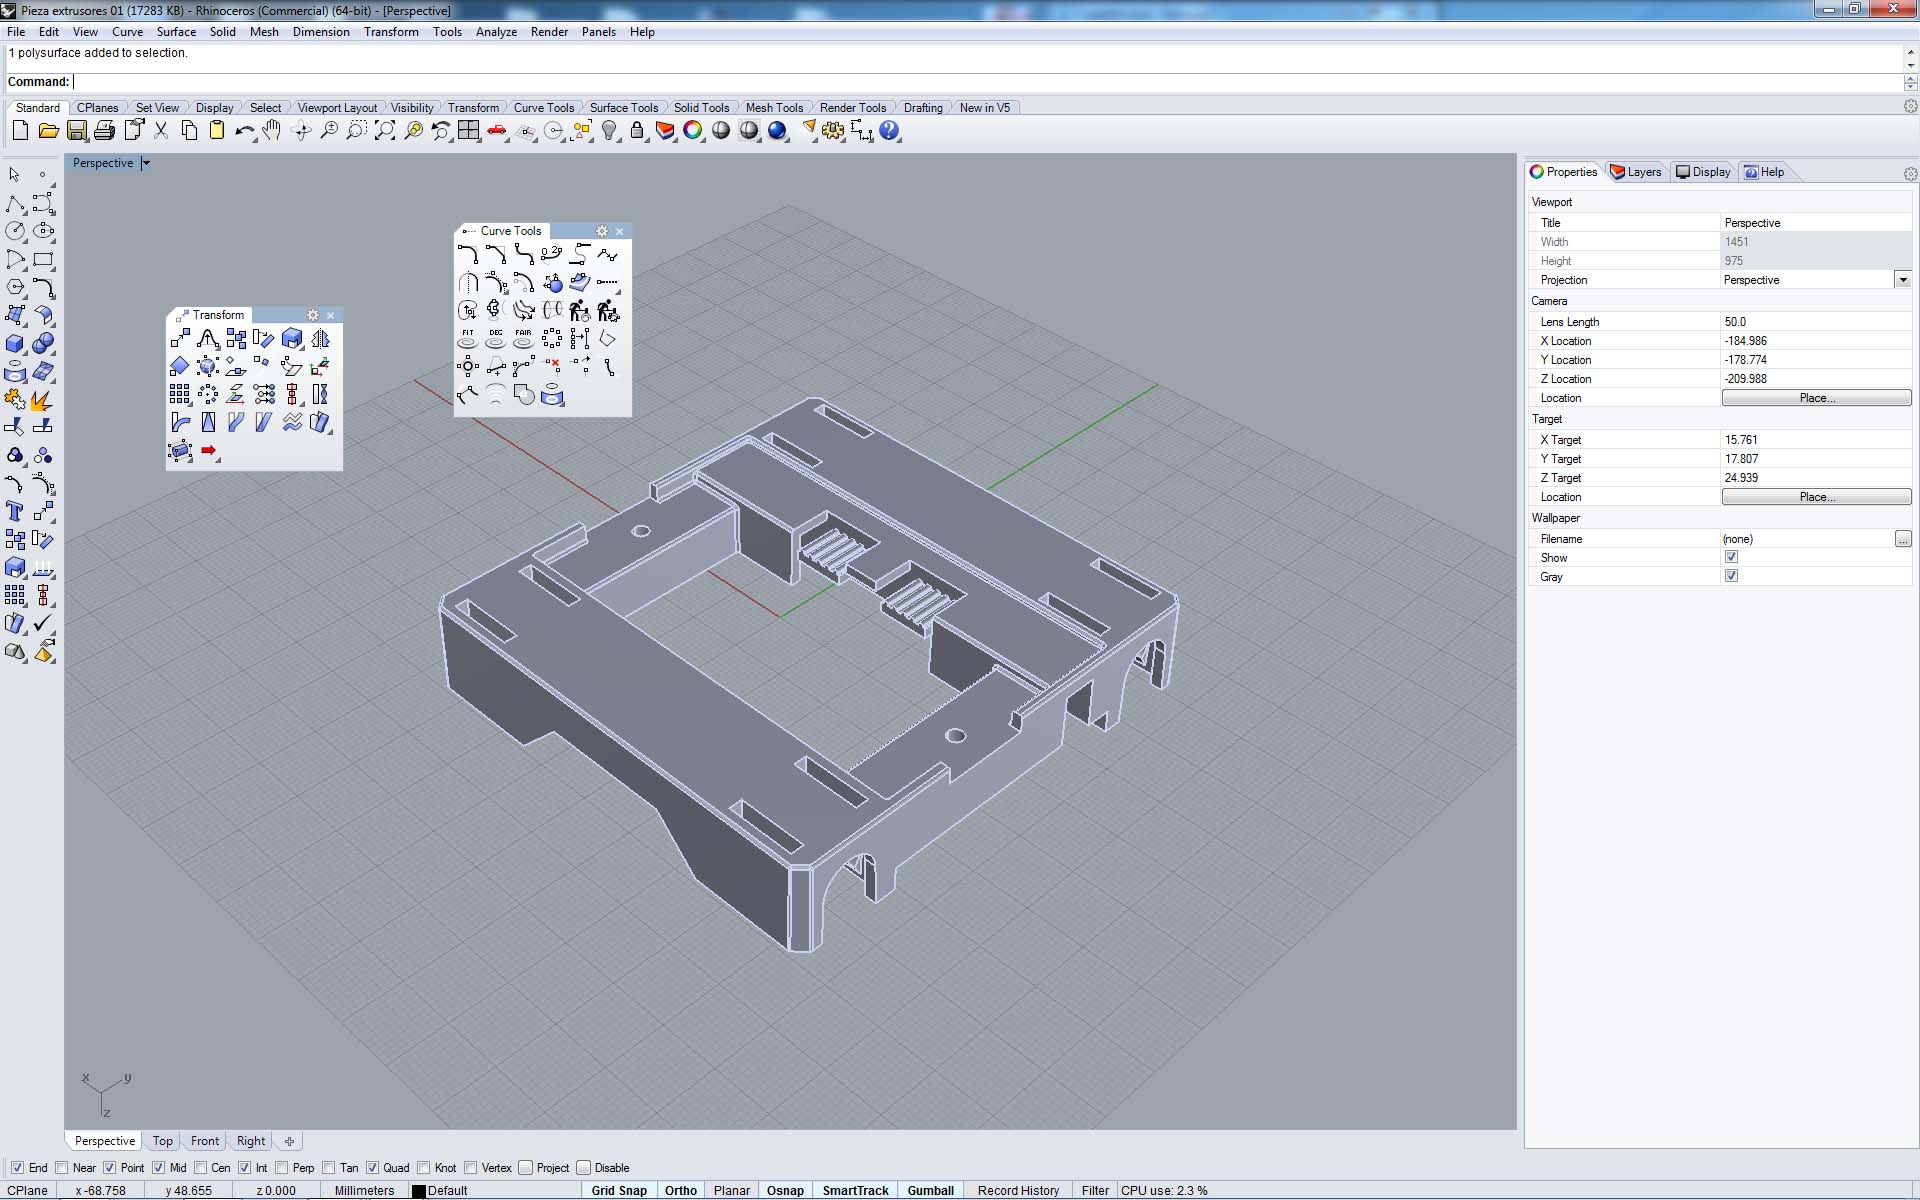Click the light bulb Show/Hide icon

pyautogui.click(x=609, y=131)
